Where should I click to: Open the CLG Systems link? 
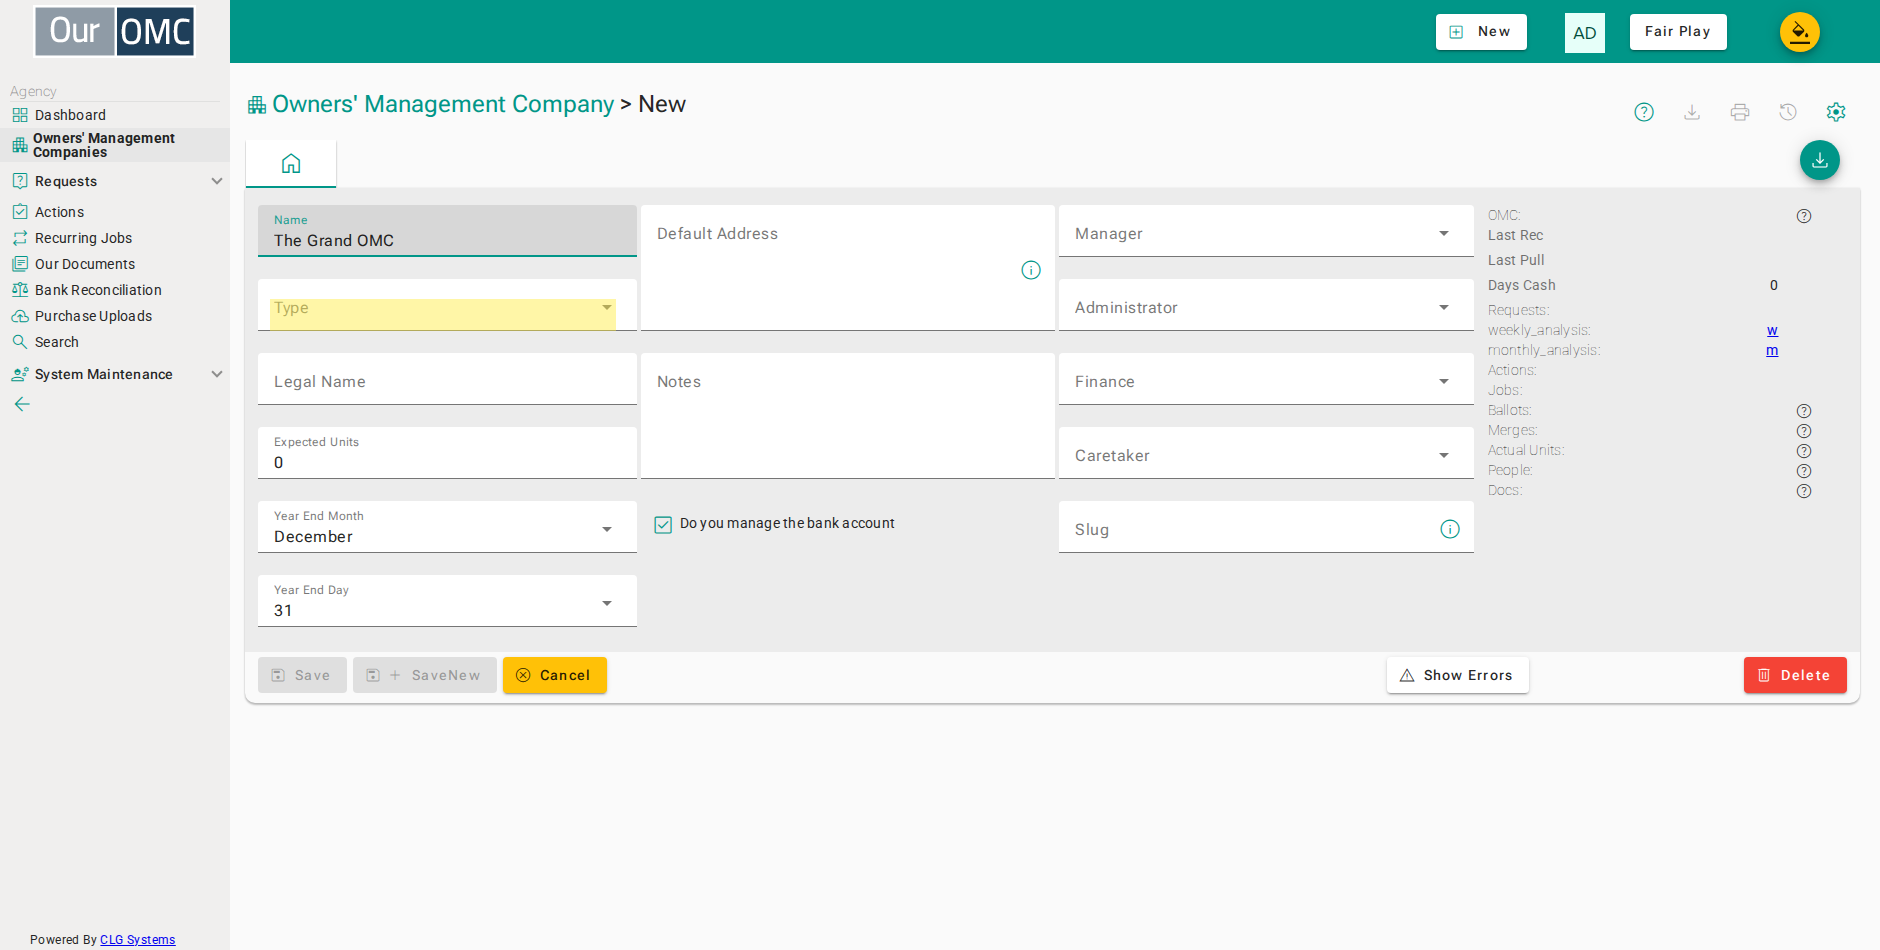pyautogui.click(x=138, y=940)
